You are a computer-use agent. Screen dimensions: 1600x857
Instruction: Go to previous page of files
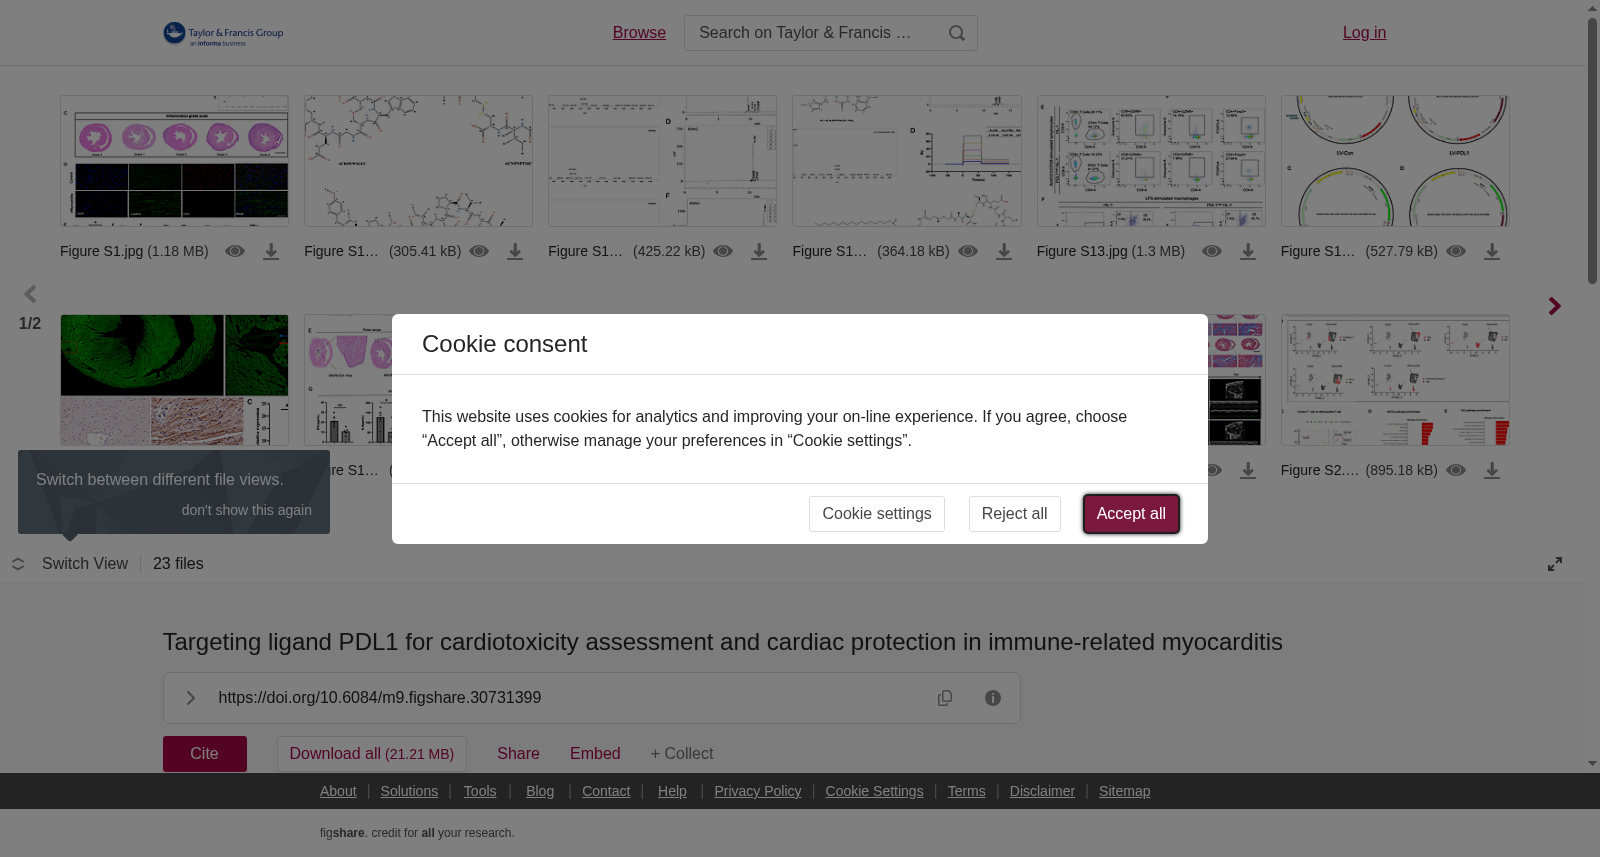pyautogui.click(x=30, y=294)
